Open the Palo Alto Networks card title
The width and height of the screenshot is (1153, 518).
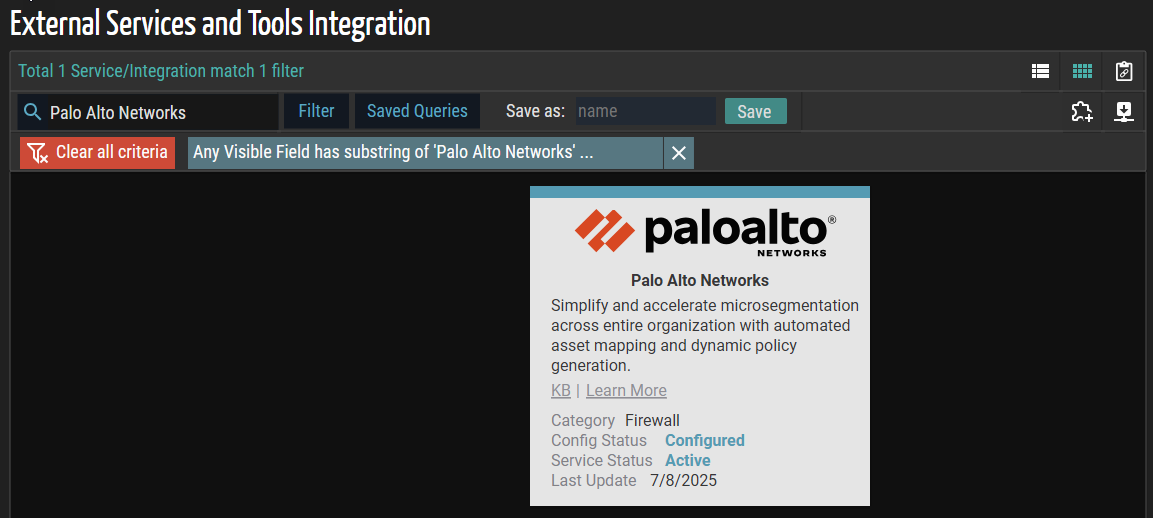tap(700, 280)
